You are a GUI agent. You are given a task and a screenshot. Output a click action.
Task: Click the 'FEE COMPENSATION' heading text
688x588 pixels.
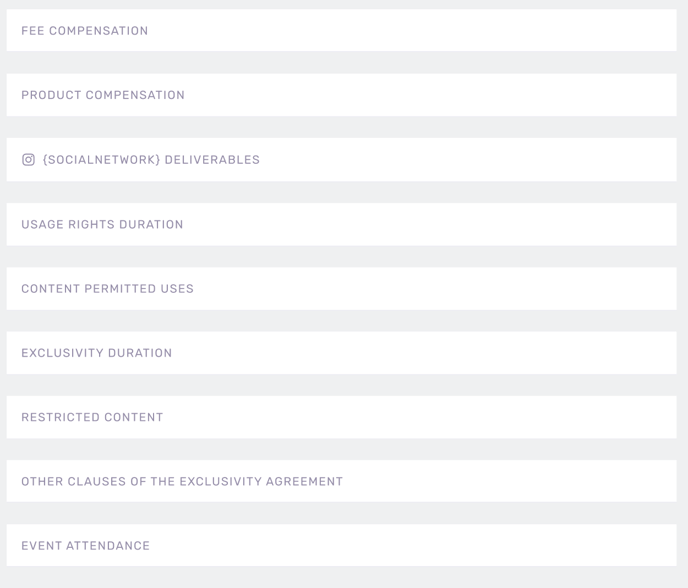[85, 31]
